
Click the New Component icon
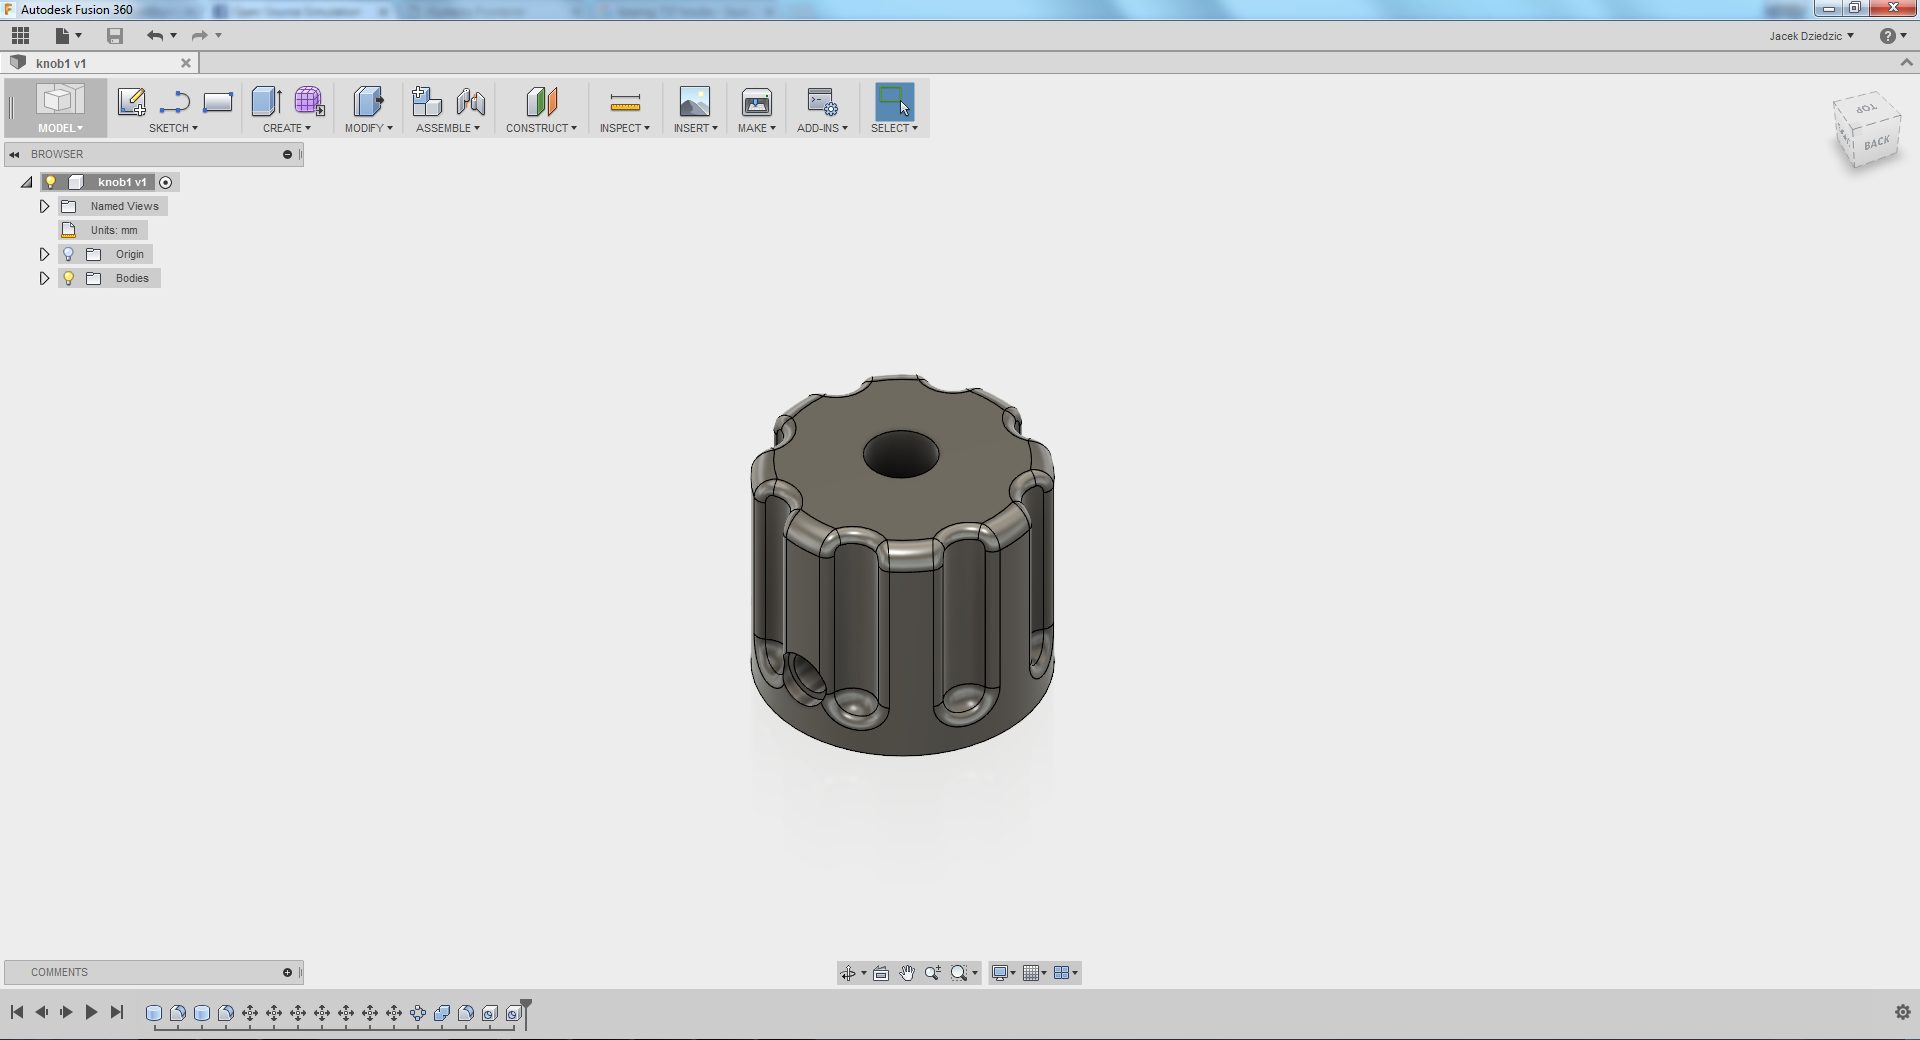[427, 101]
